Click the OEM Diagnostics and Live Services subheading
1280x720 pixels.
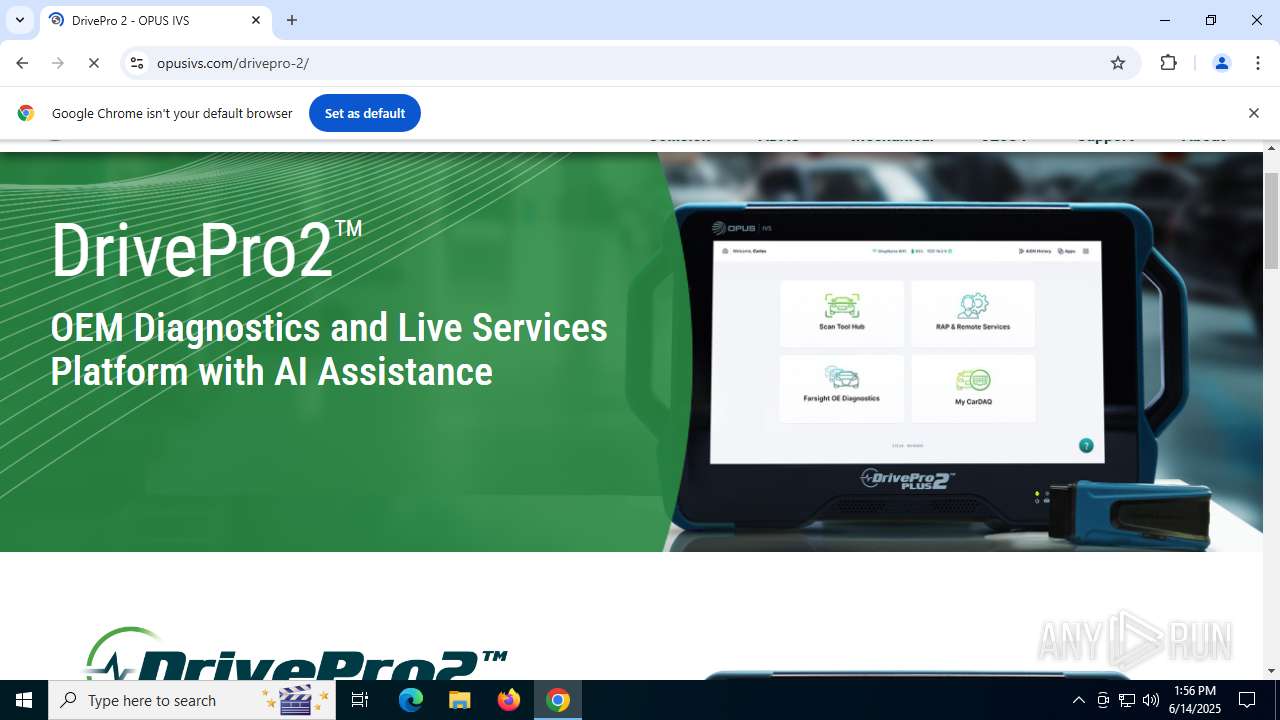(329, 349)
